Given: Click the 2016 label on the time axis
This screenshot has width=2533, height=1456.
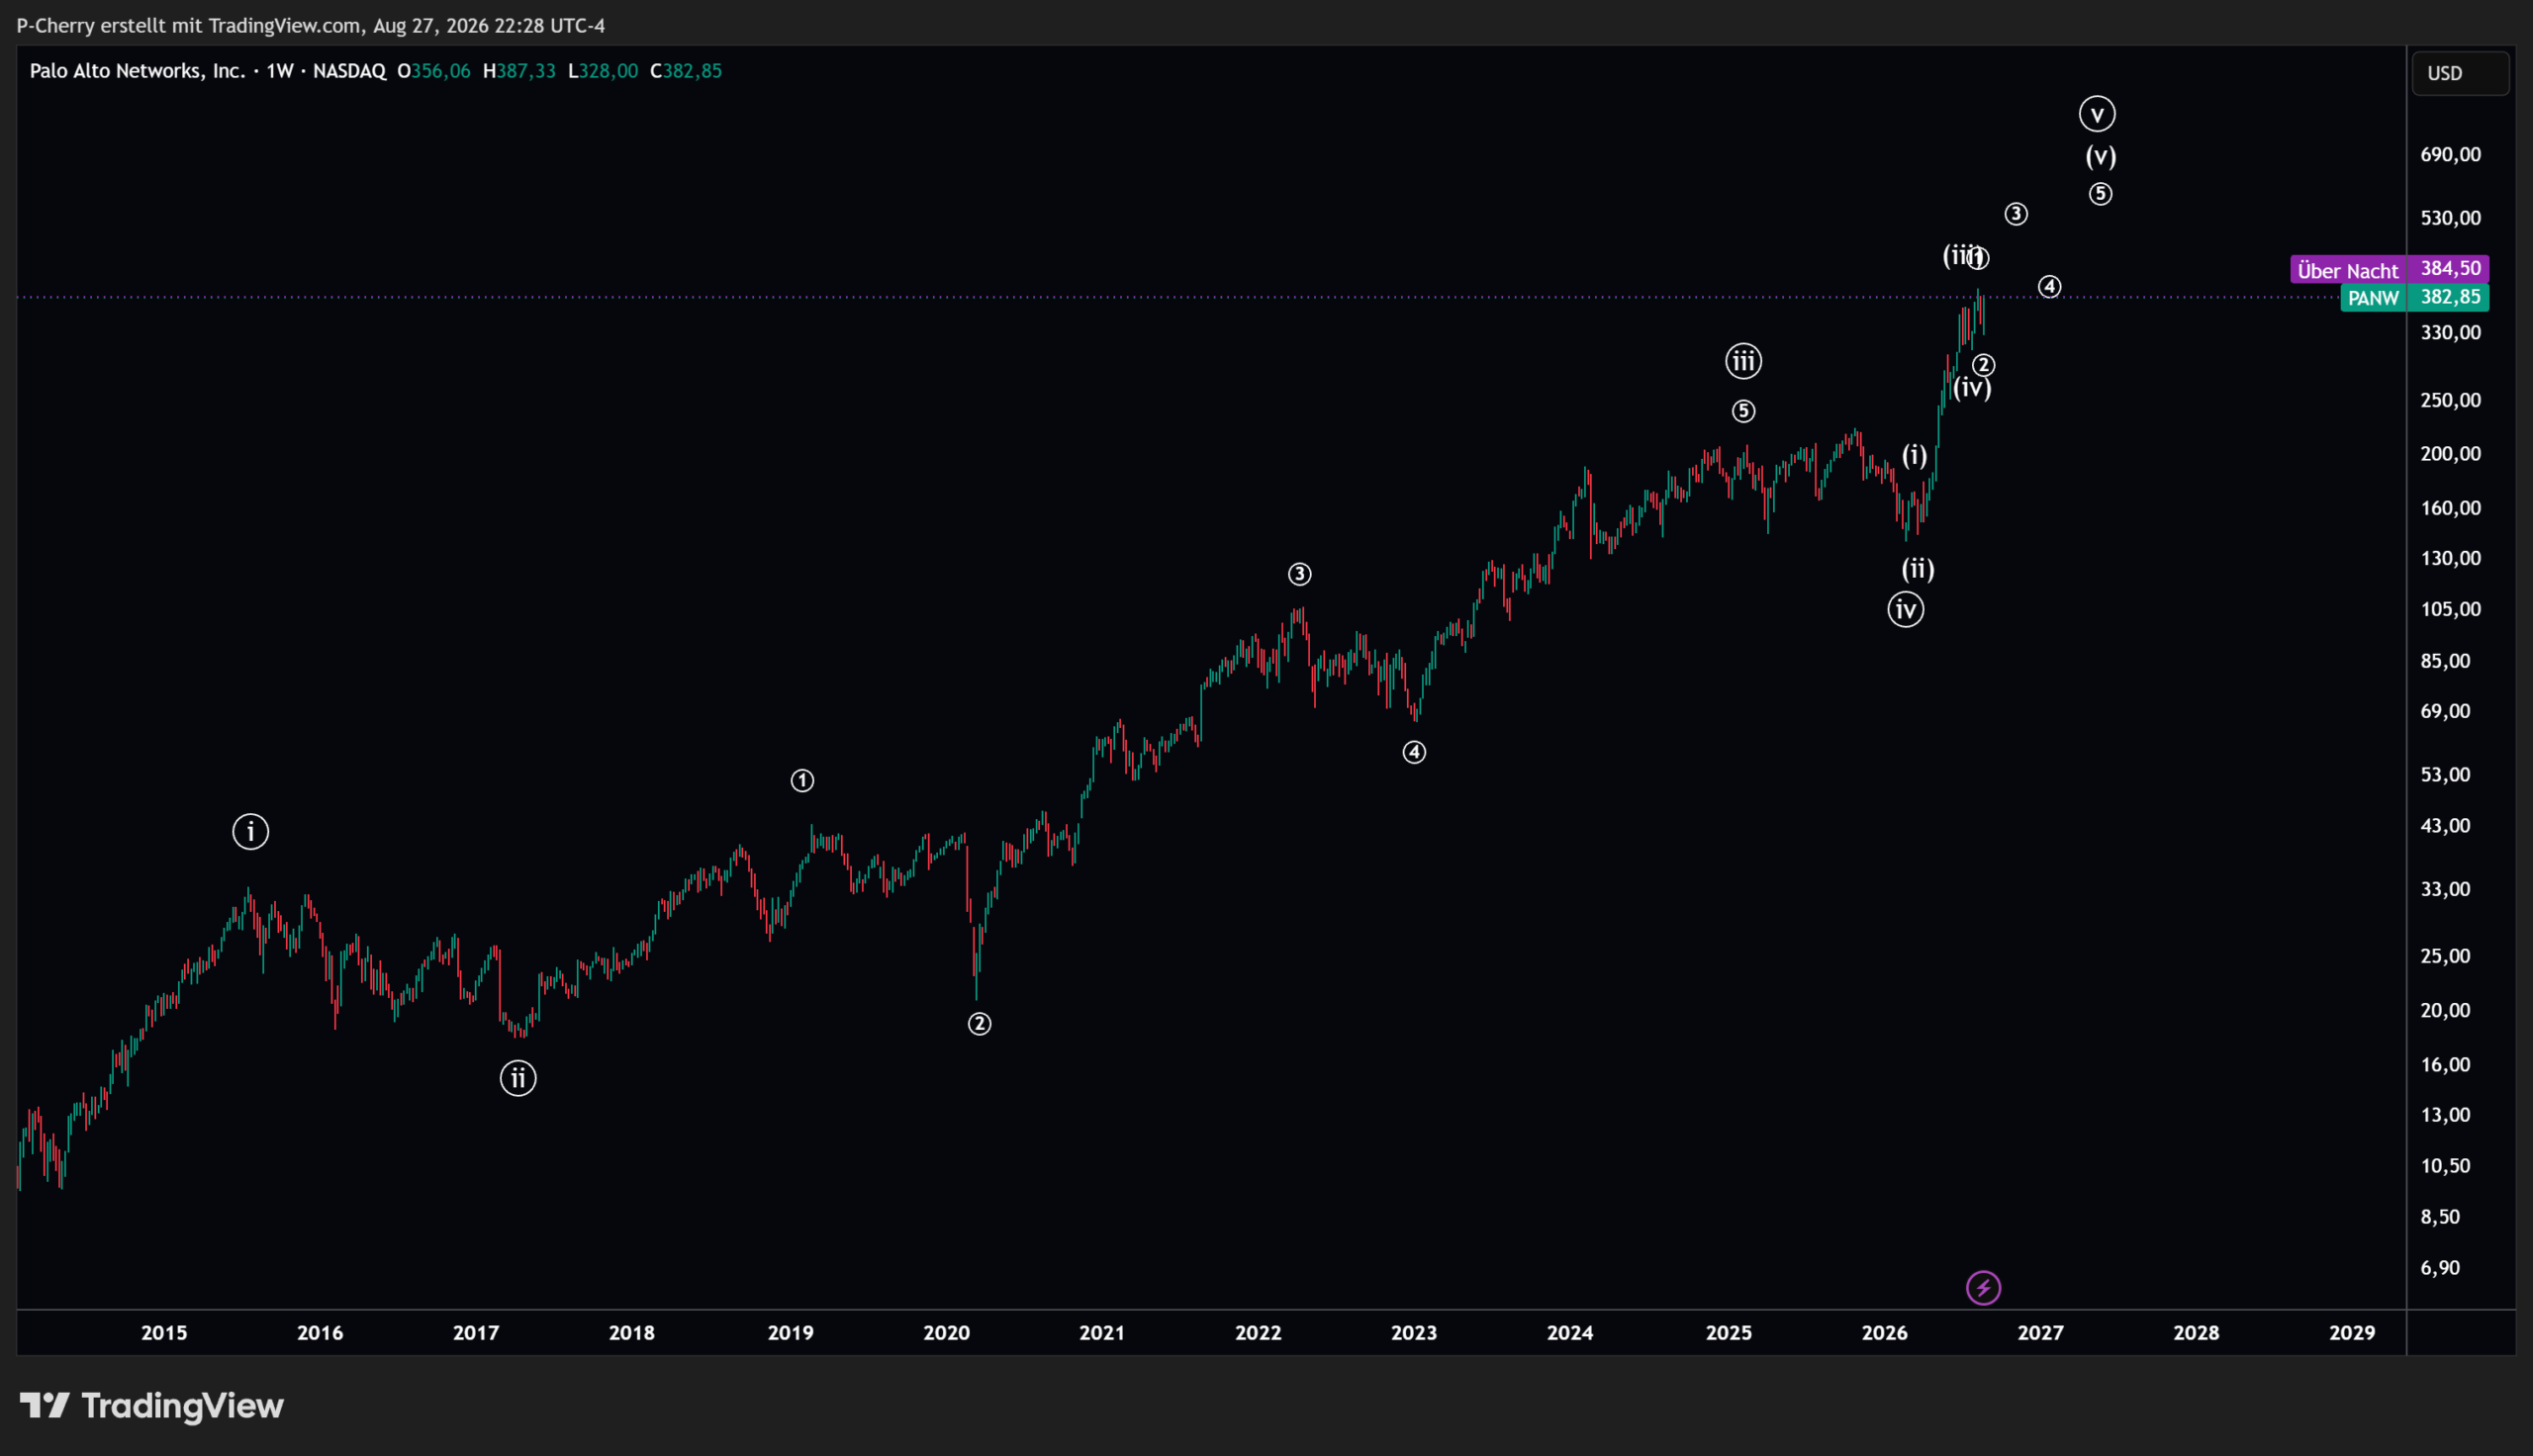Looking at the screenshot, I should tap(320, 1333).
